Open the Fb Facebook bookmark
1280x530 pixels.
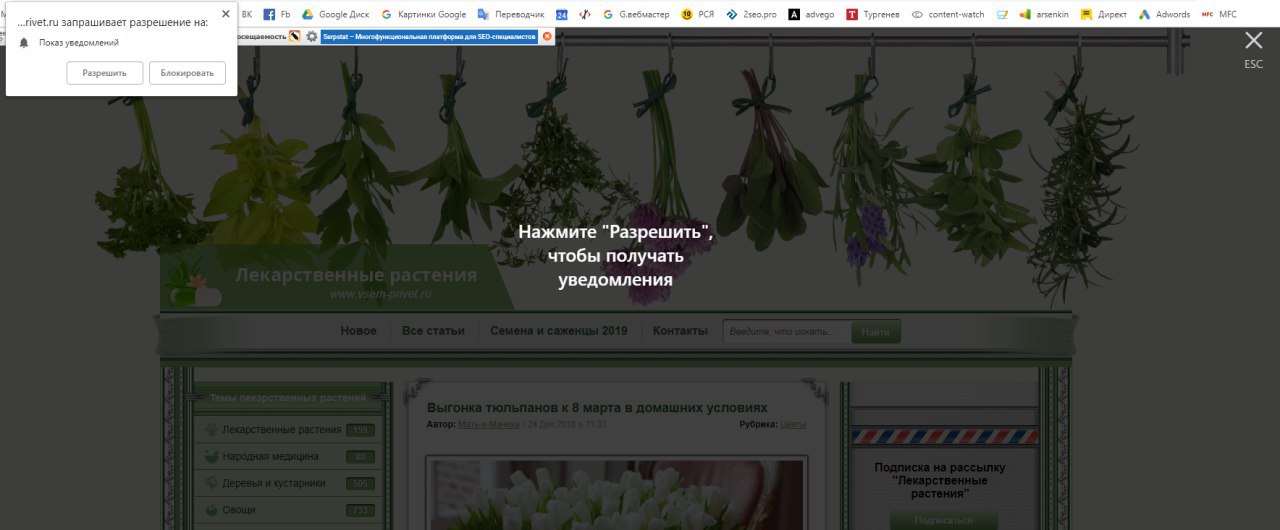tap(278, 14)
